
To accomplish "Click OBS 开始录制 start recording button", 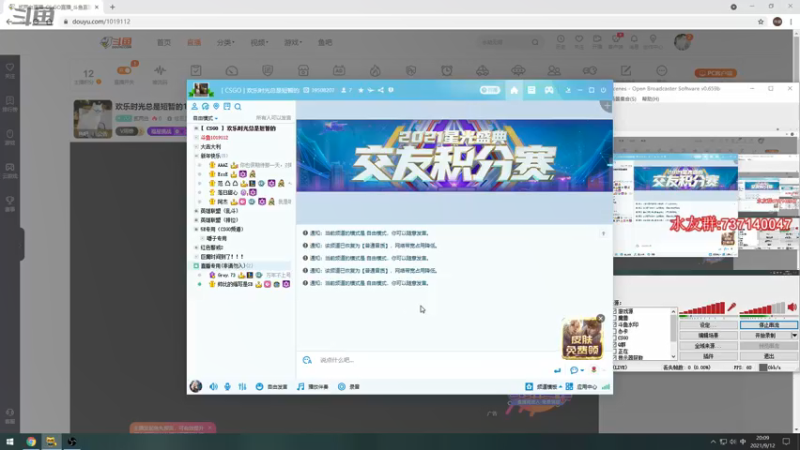I will pos(765,336).
